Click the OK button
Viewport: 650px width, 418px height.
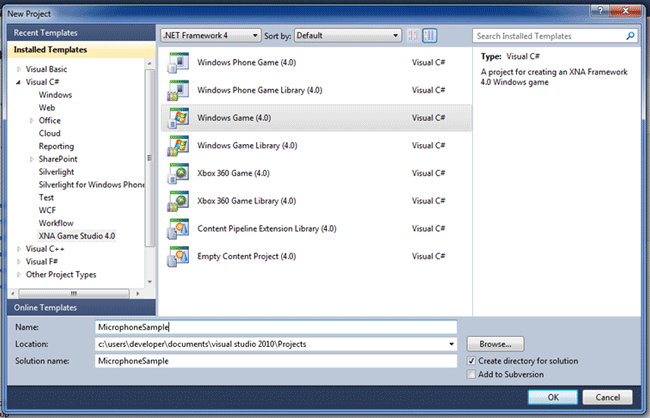553,397
